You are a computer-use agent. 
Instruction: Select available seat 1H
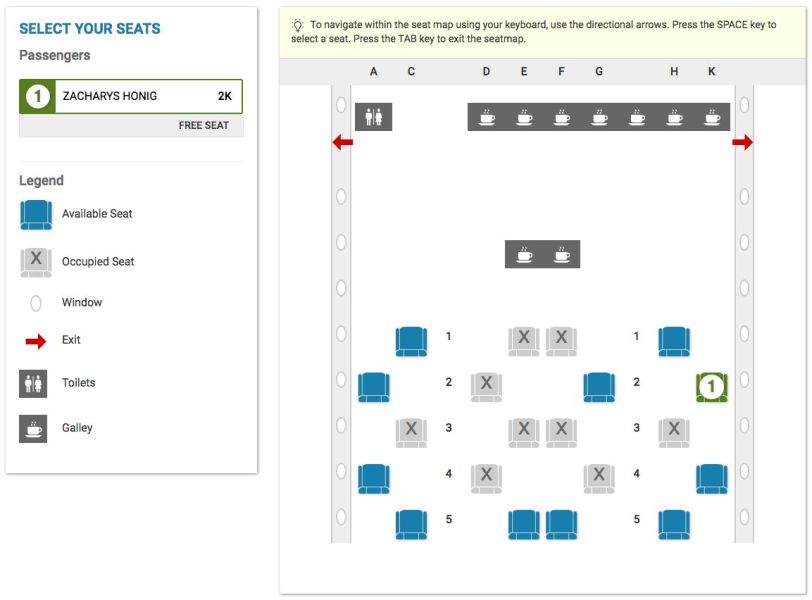pos(674,342)
